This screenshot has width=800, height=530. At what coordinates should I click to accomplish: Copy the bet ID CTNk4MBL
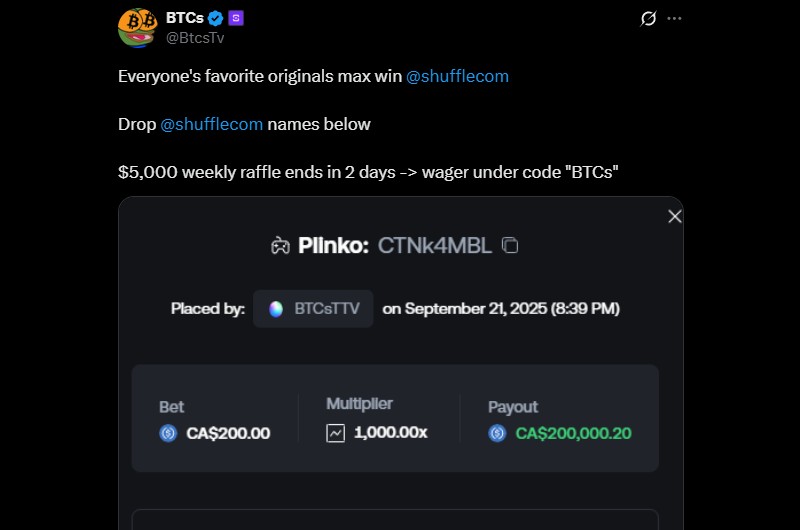point(510,245)
